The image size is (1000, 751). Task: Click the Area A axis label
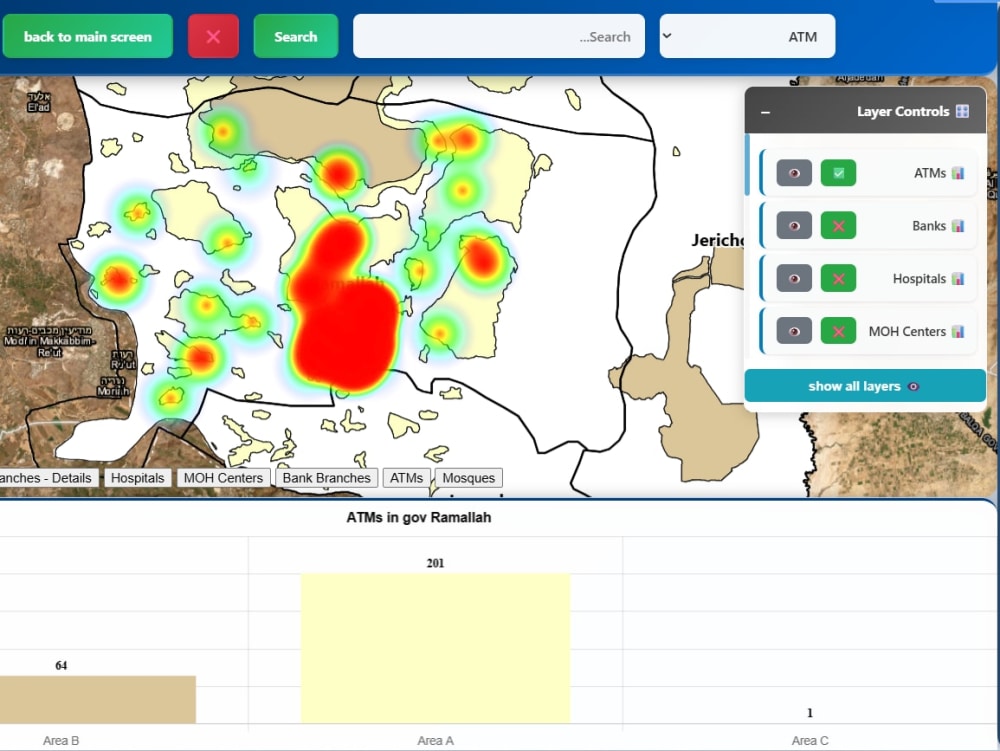[x=435, y=740]
